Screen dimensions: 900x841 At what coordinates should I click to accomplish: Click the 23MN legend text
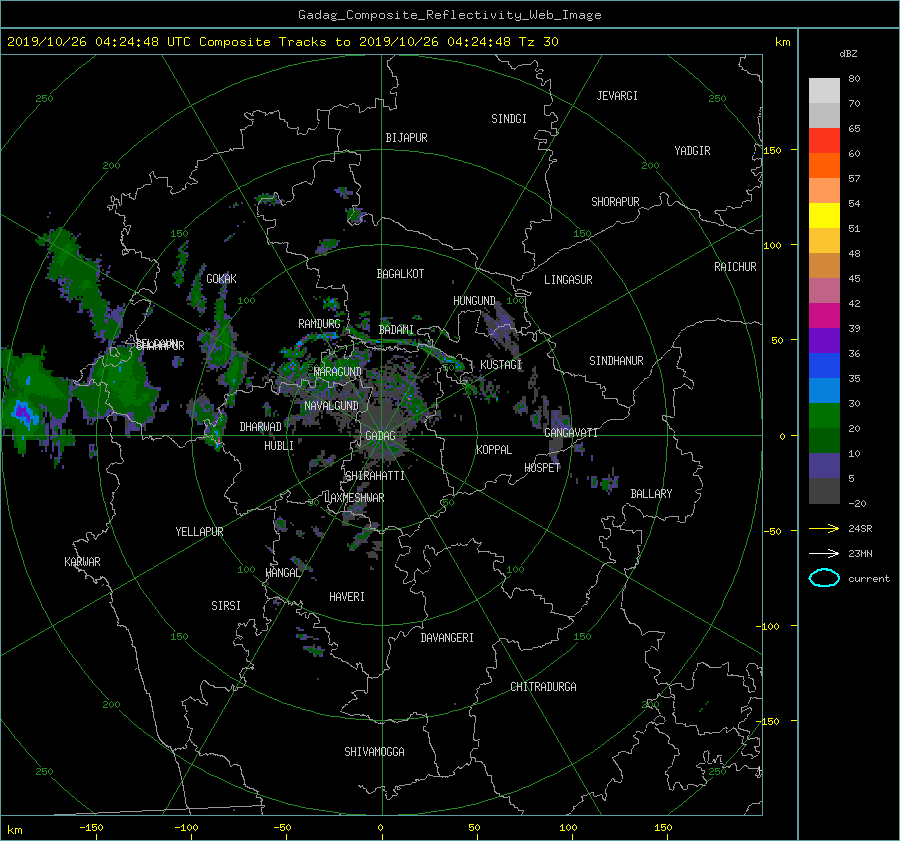pyautogui.click(x=860, y=554)
